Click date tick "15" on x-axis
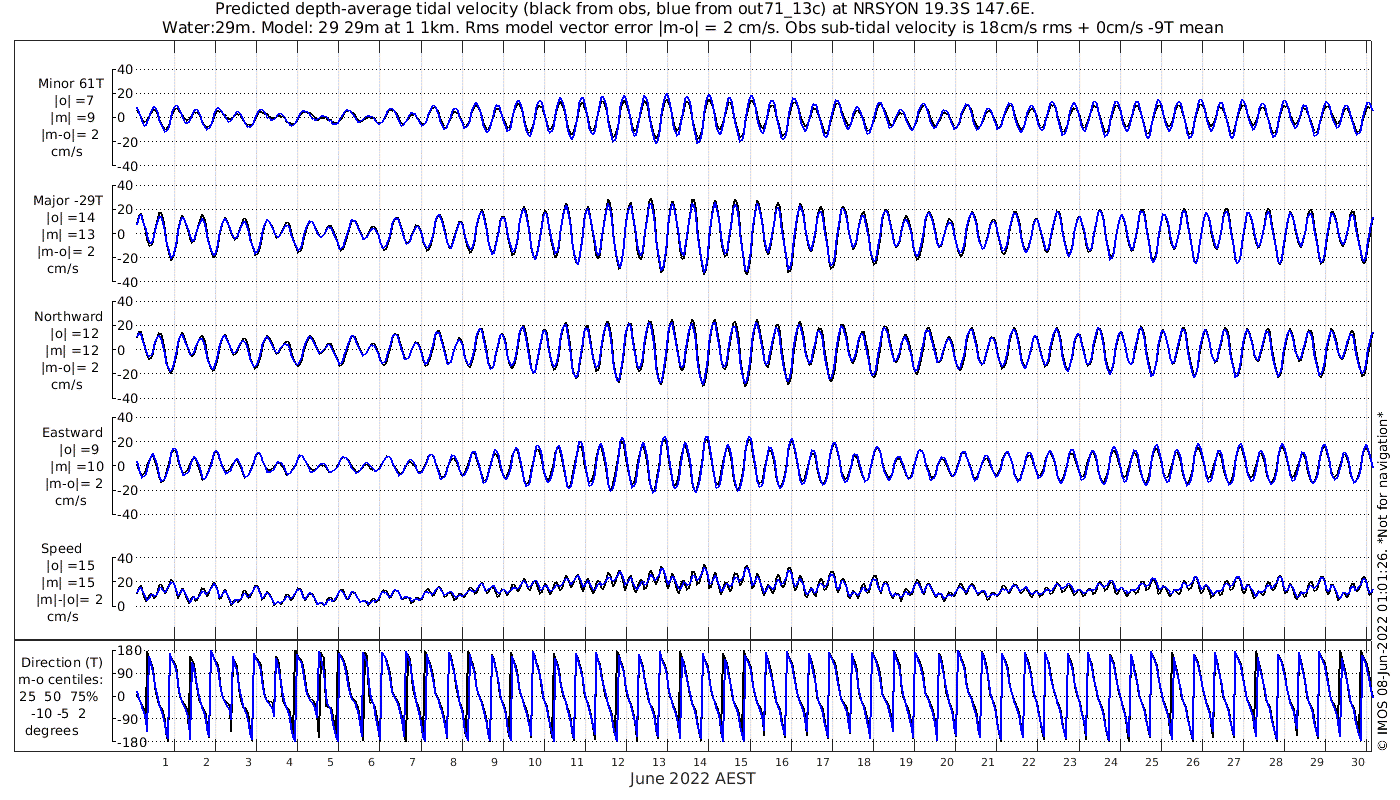The image size is (1400, 800). 741,762
